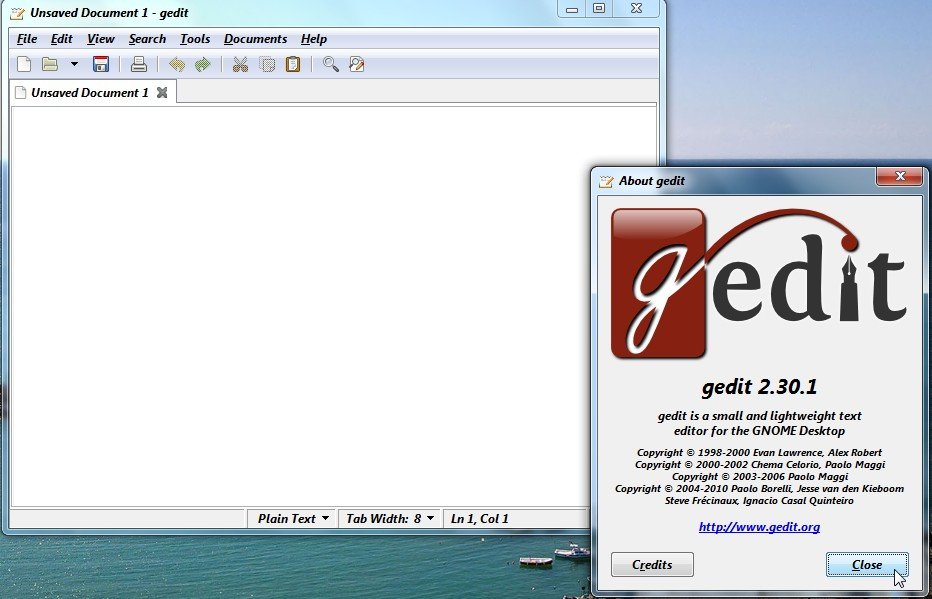Open the Documents menu

[x=255, y=39]
